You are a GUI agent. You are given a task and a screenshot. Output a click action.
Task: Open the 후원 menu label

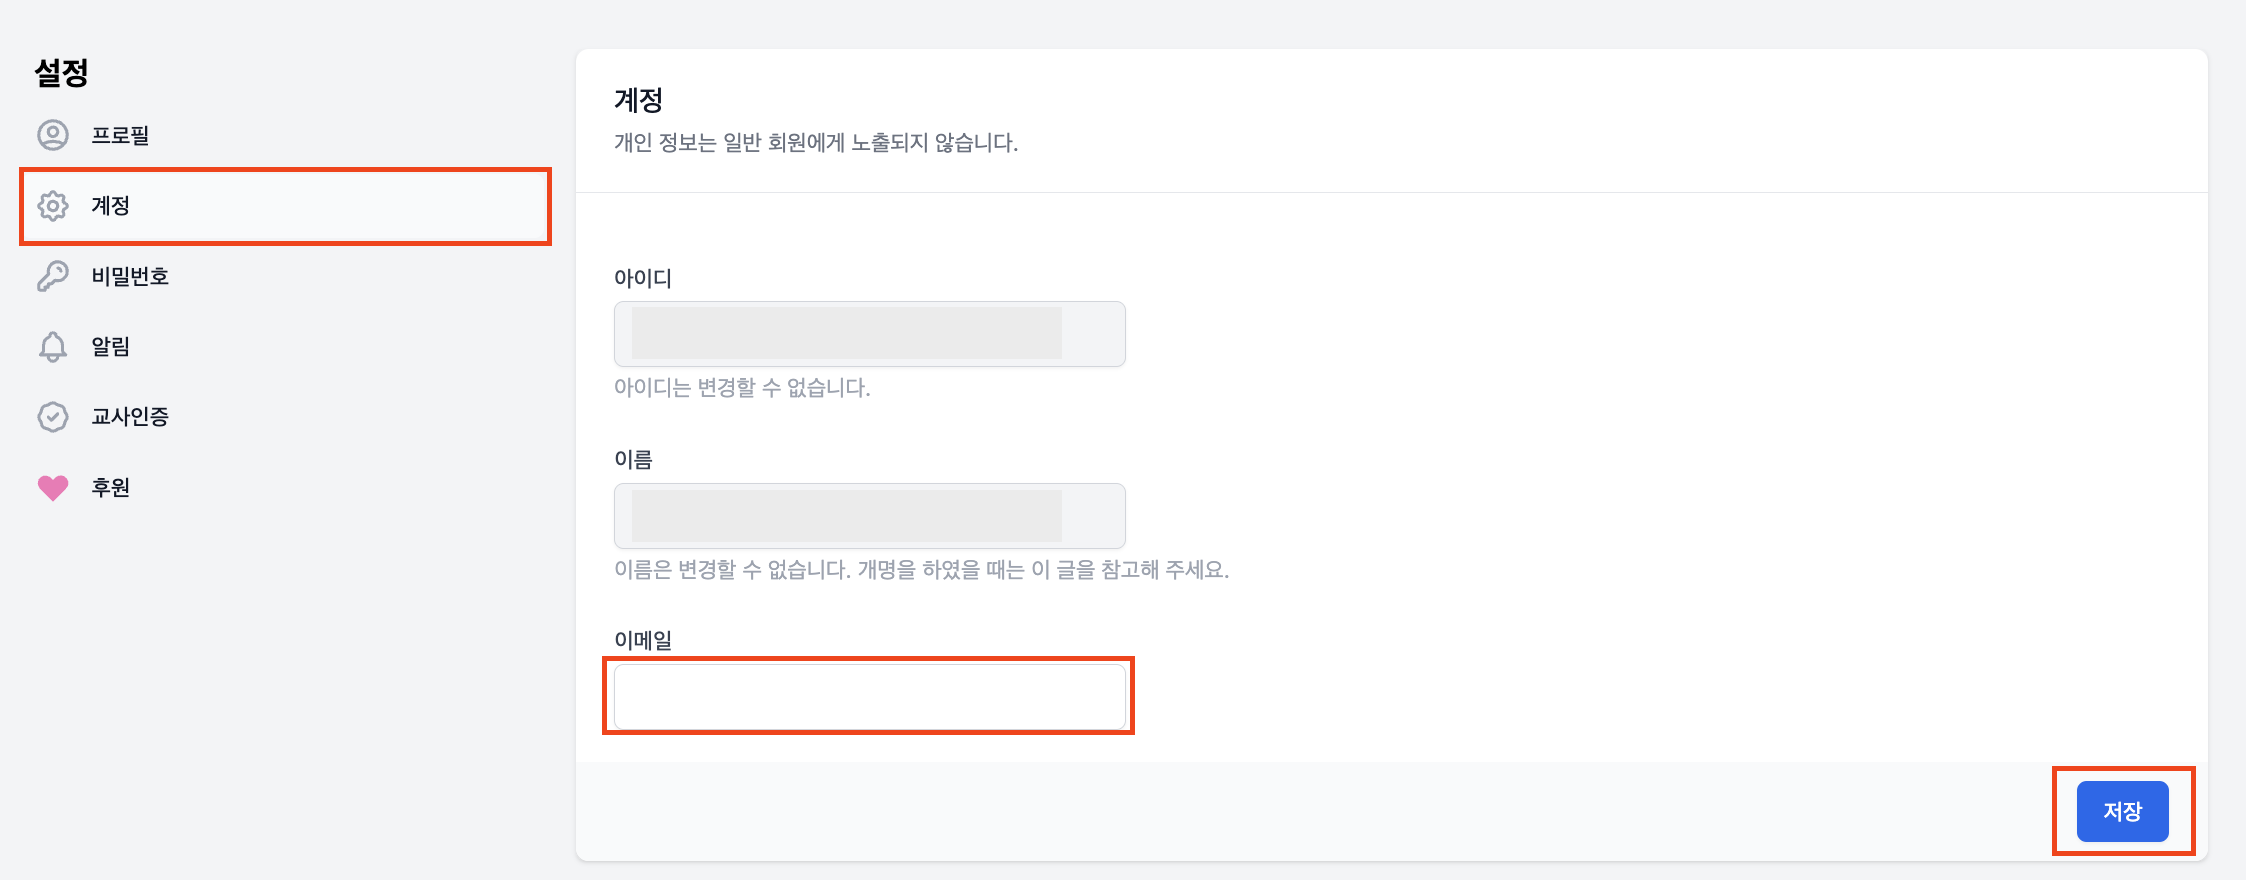pyautogui.click(x=111, y=487)
